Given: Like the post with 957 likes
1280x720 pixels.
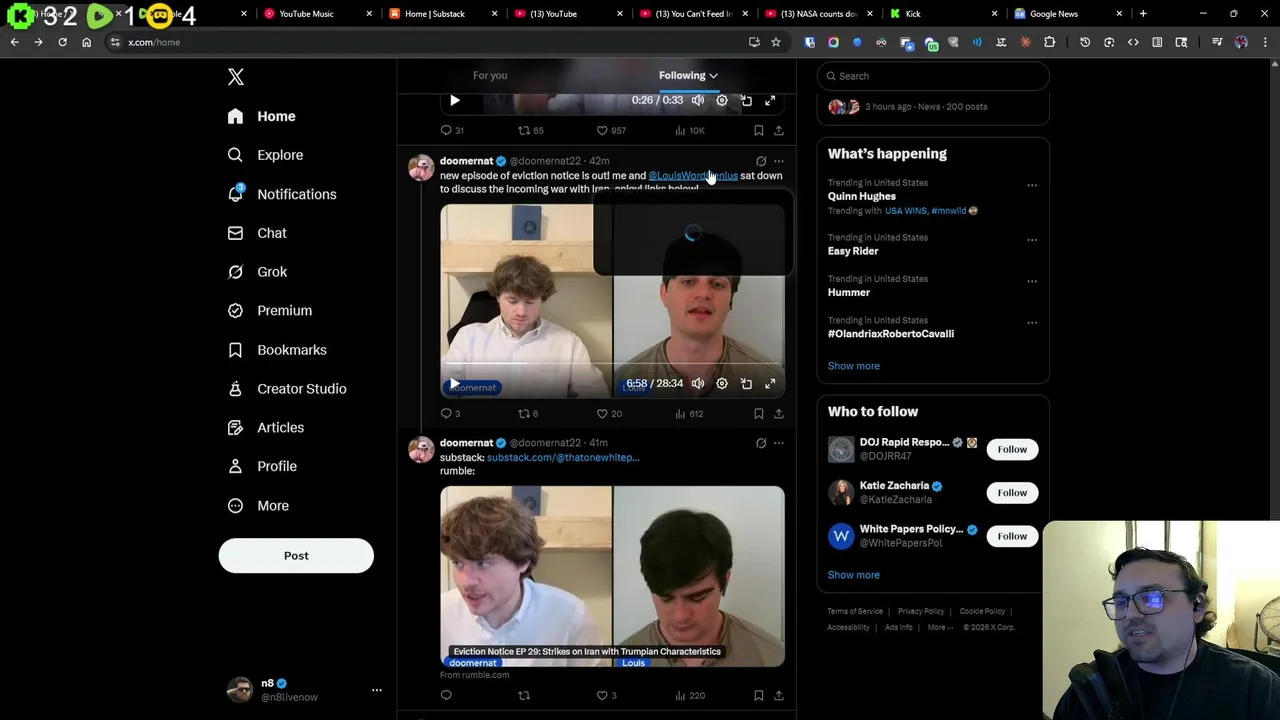Looking at the screenshot, I should click(611, 130).
